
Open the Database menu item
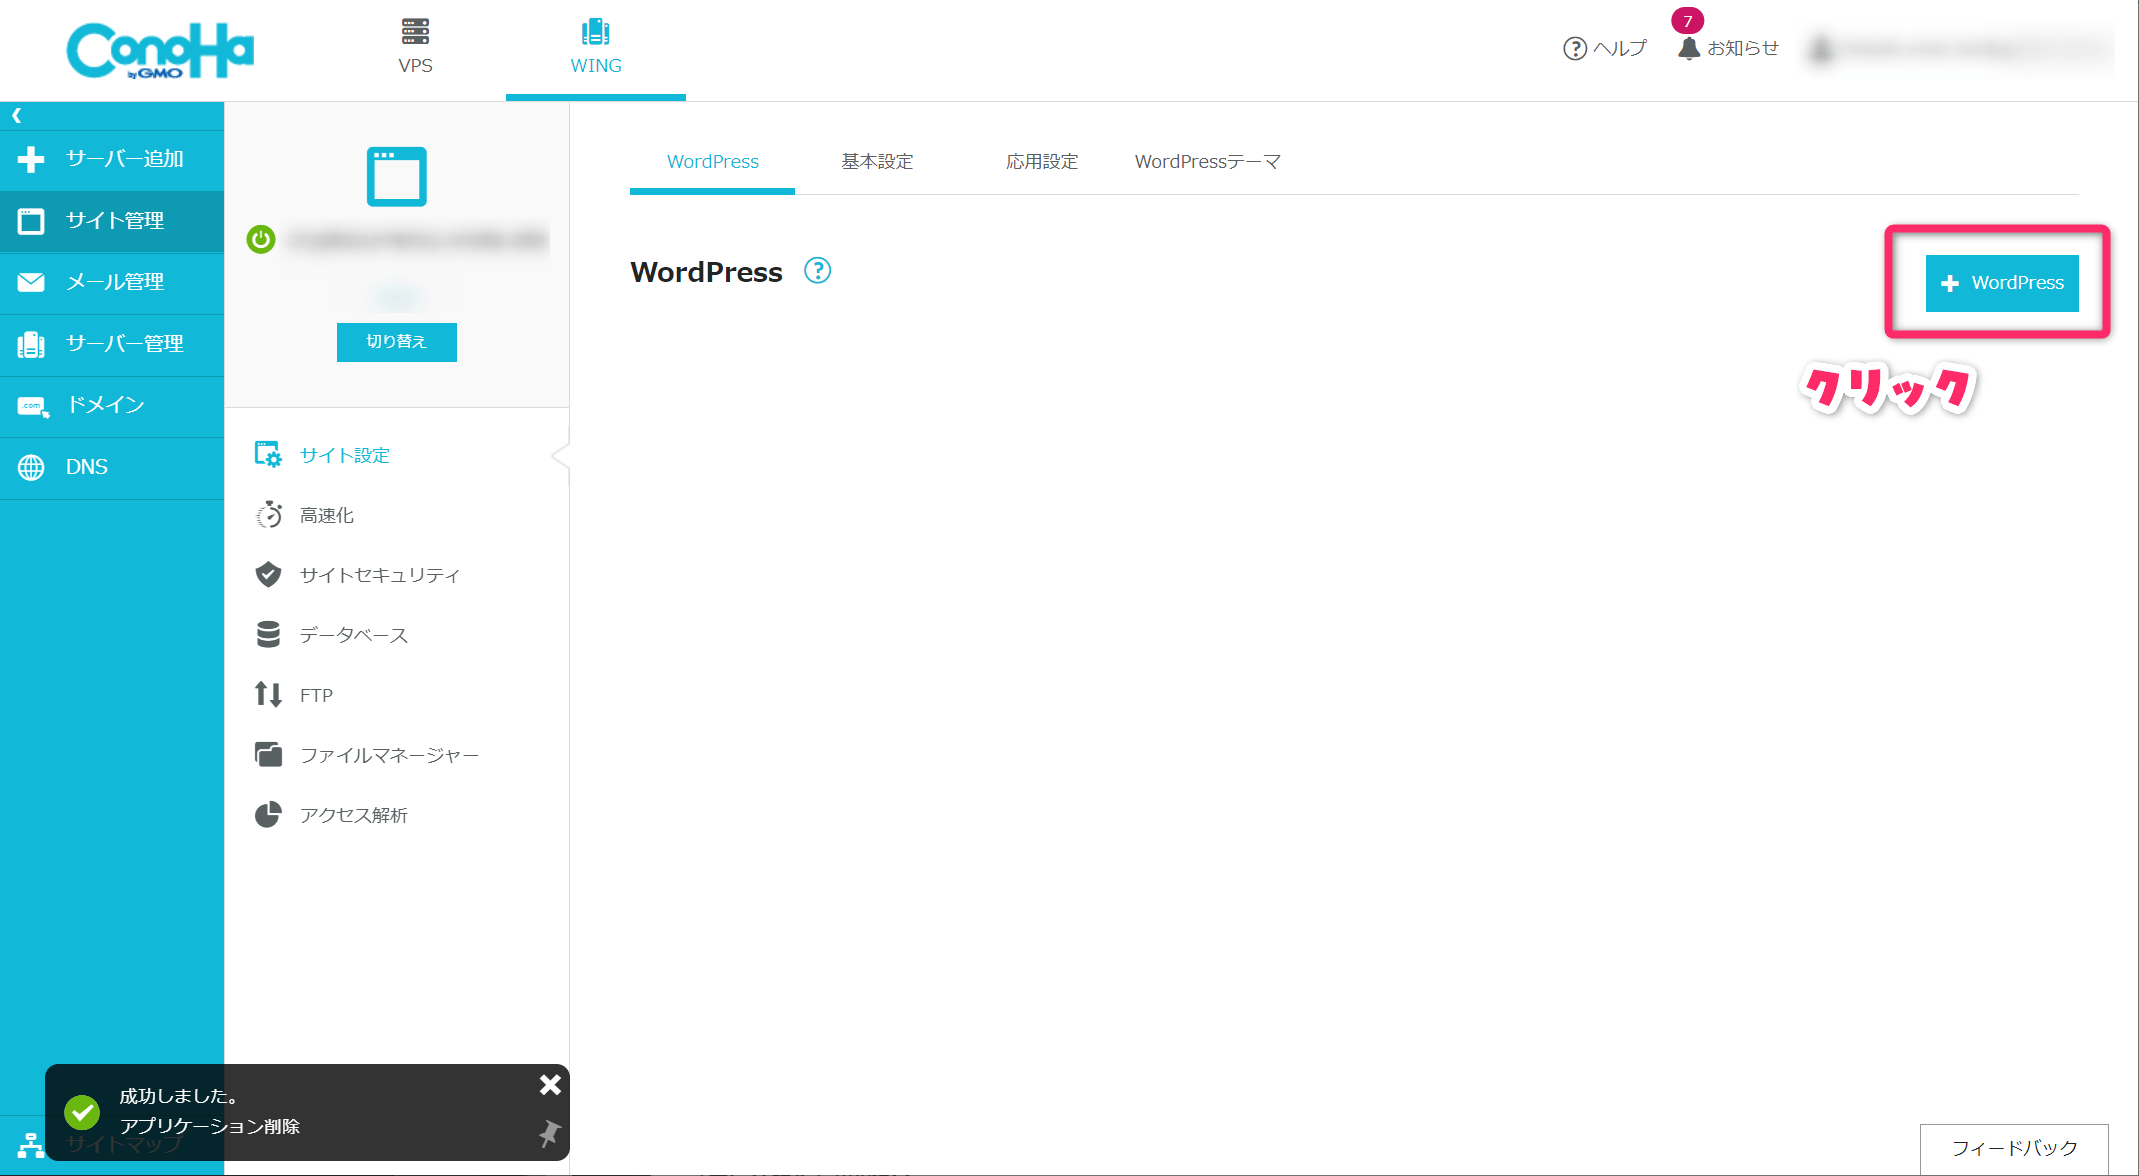[353, 635]
